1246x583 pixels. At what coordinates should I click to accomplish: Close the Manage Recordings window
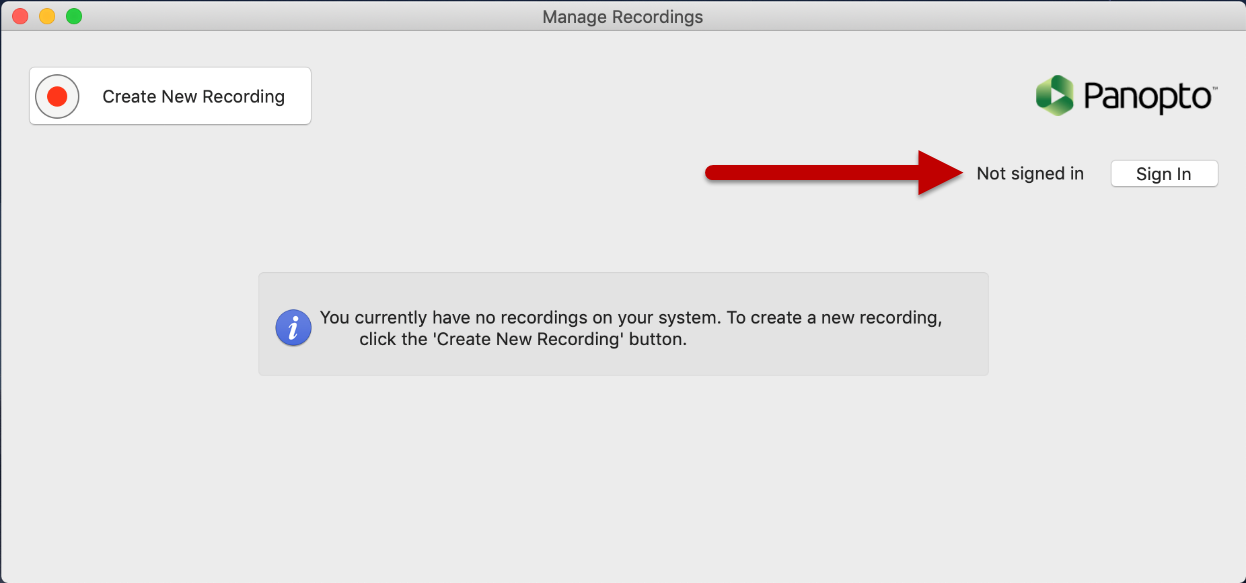pyautogui.click(x=20, y=16)
